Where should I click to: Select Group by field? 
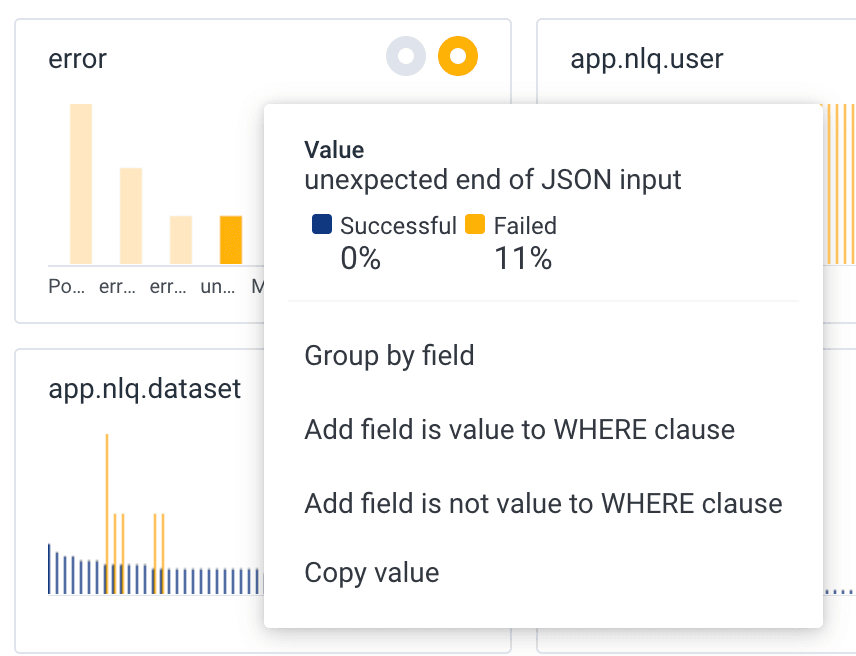pyautogui.click(x=389, y=356)
